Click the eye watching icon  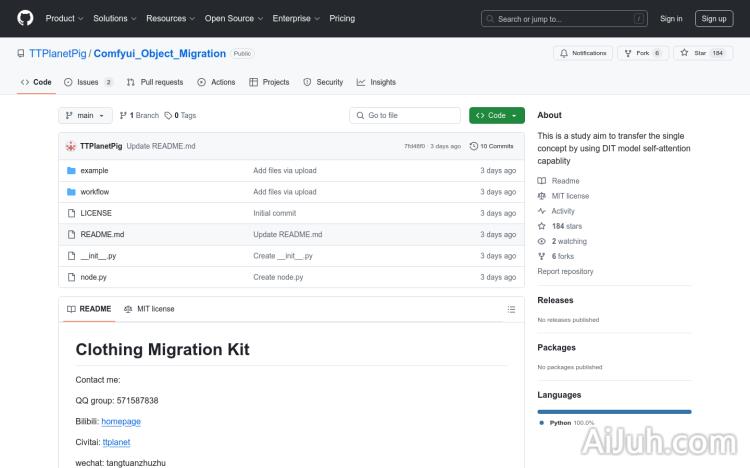(x=541, y=241)
